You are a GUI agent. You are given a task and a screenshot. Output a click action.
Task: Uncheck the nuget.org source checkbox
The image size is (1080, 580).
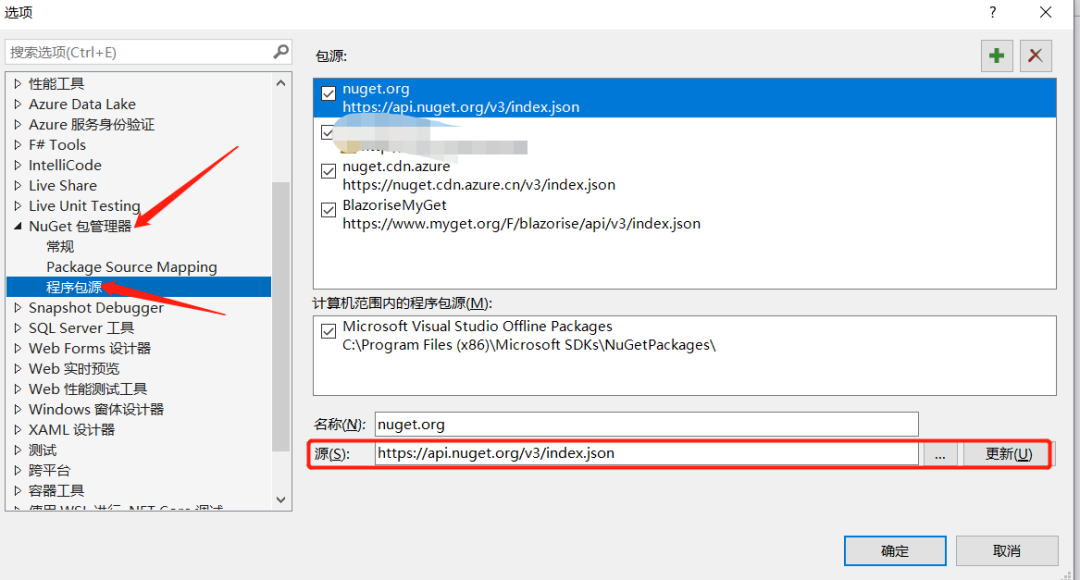click(329, 93)
